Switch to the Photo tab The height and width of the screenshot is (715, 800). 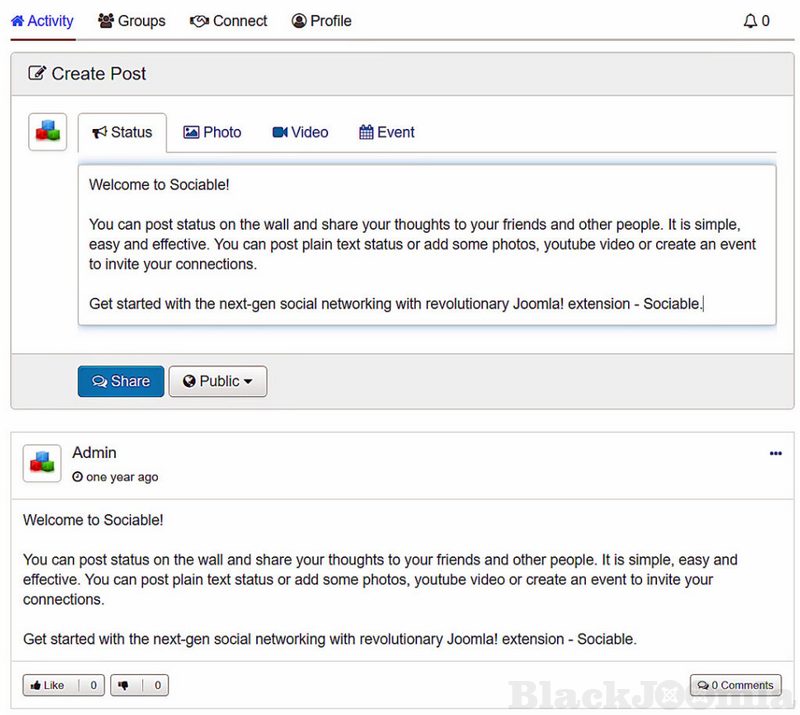[212, 132]
